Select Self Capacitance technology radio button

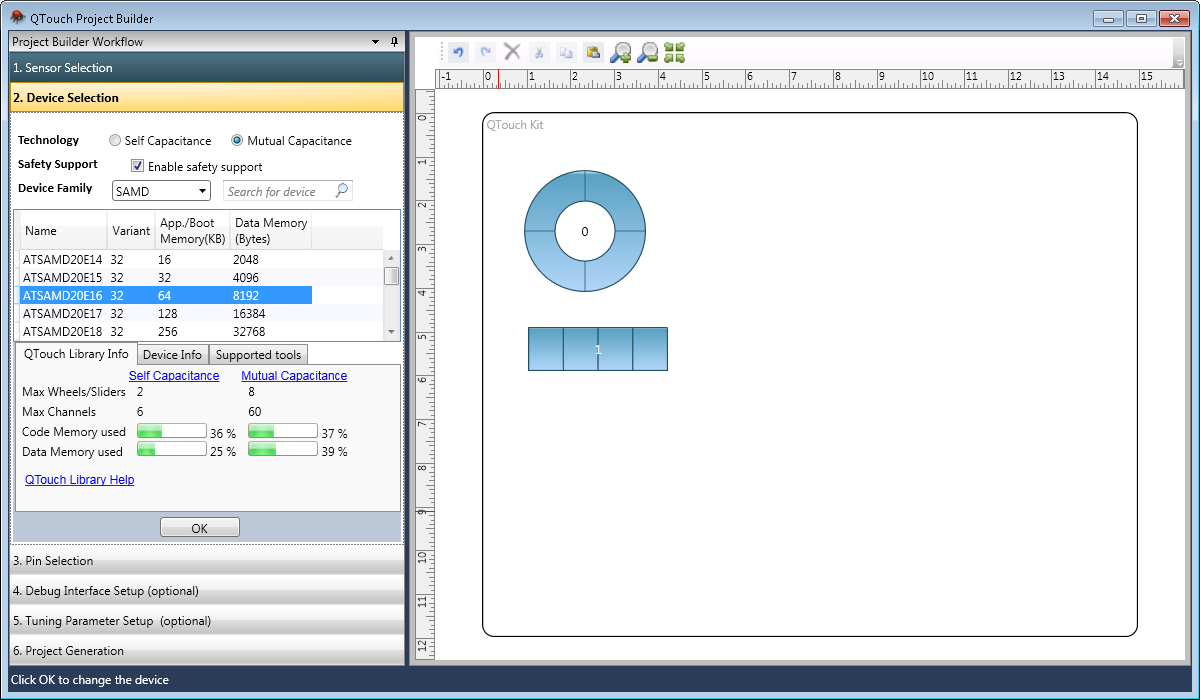[x=115, y=141]
